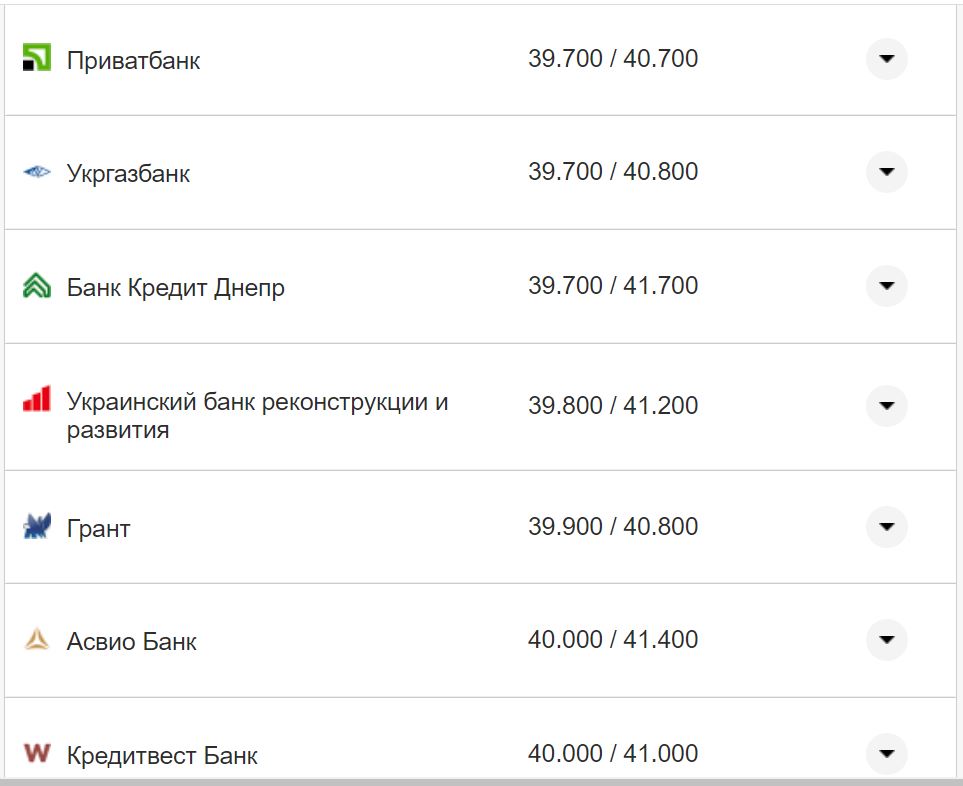Click the red bar-chart logo of Украинский банк реконструкции
Screen dimensions: 963x786
coord(36,397)
